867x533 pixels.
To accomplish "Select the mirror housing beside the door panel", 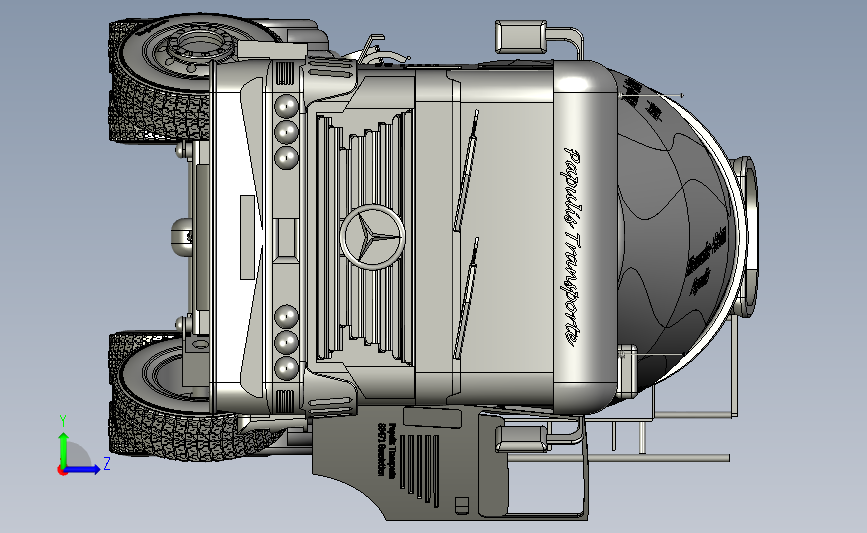I will [521, 440].
